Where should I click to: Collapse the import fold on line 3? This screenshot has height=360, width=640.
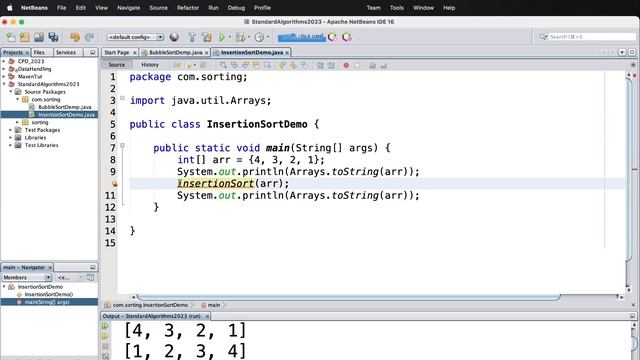pos(122,98)
